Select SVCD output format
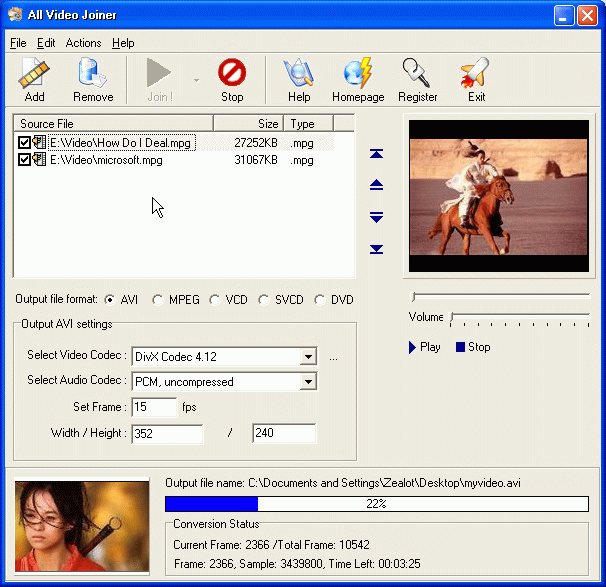 click(264, 300)
